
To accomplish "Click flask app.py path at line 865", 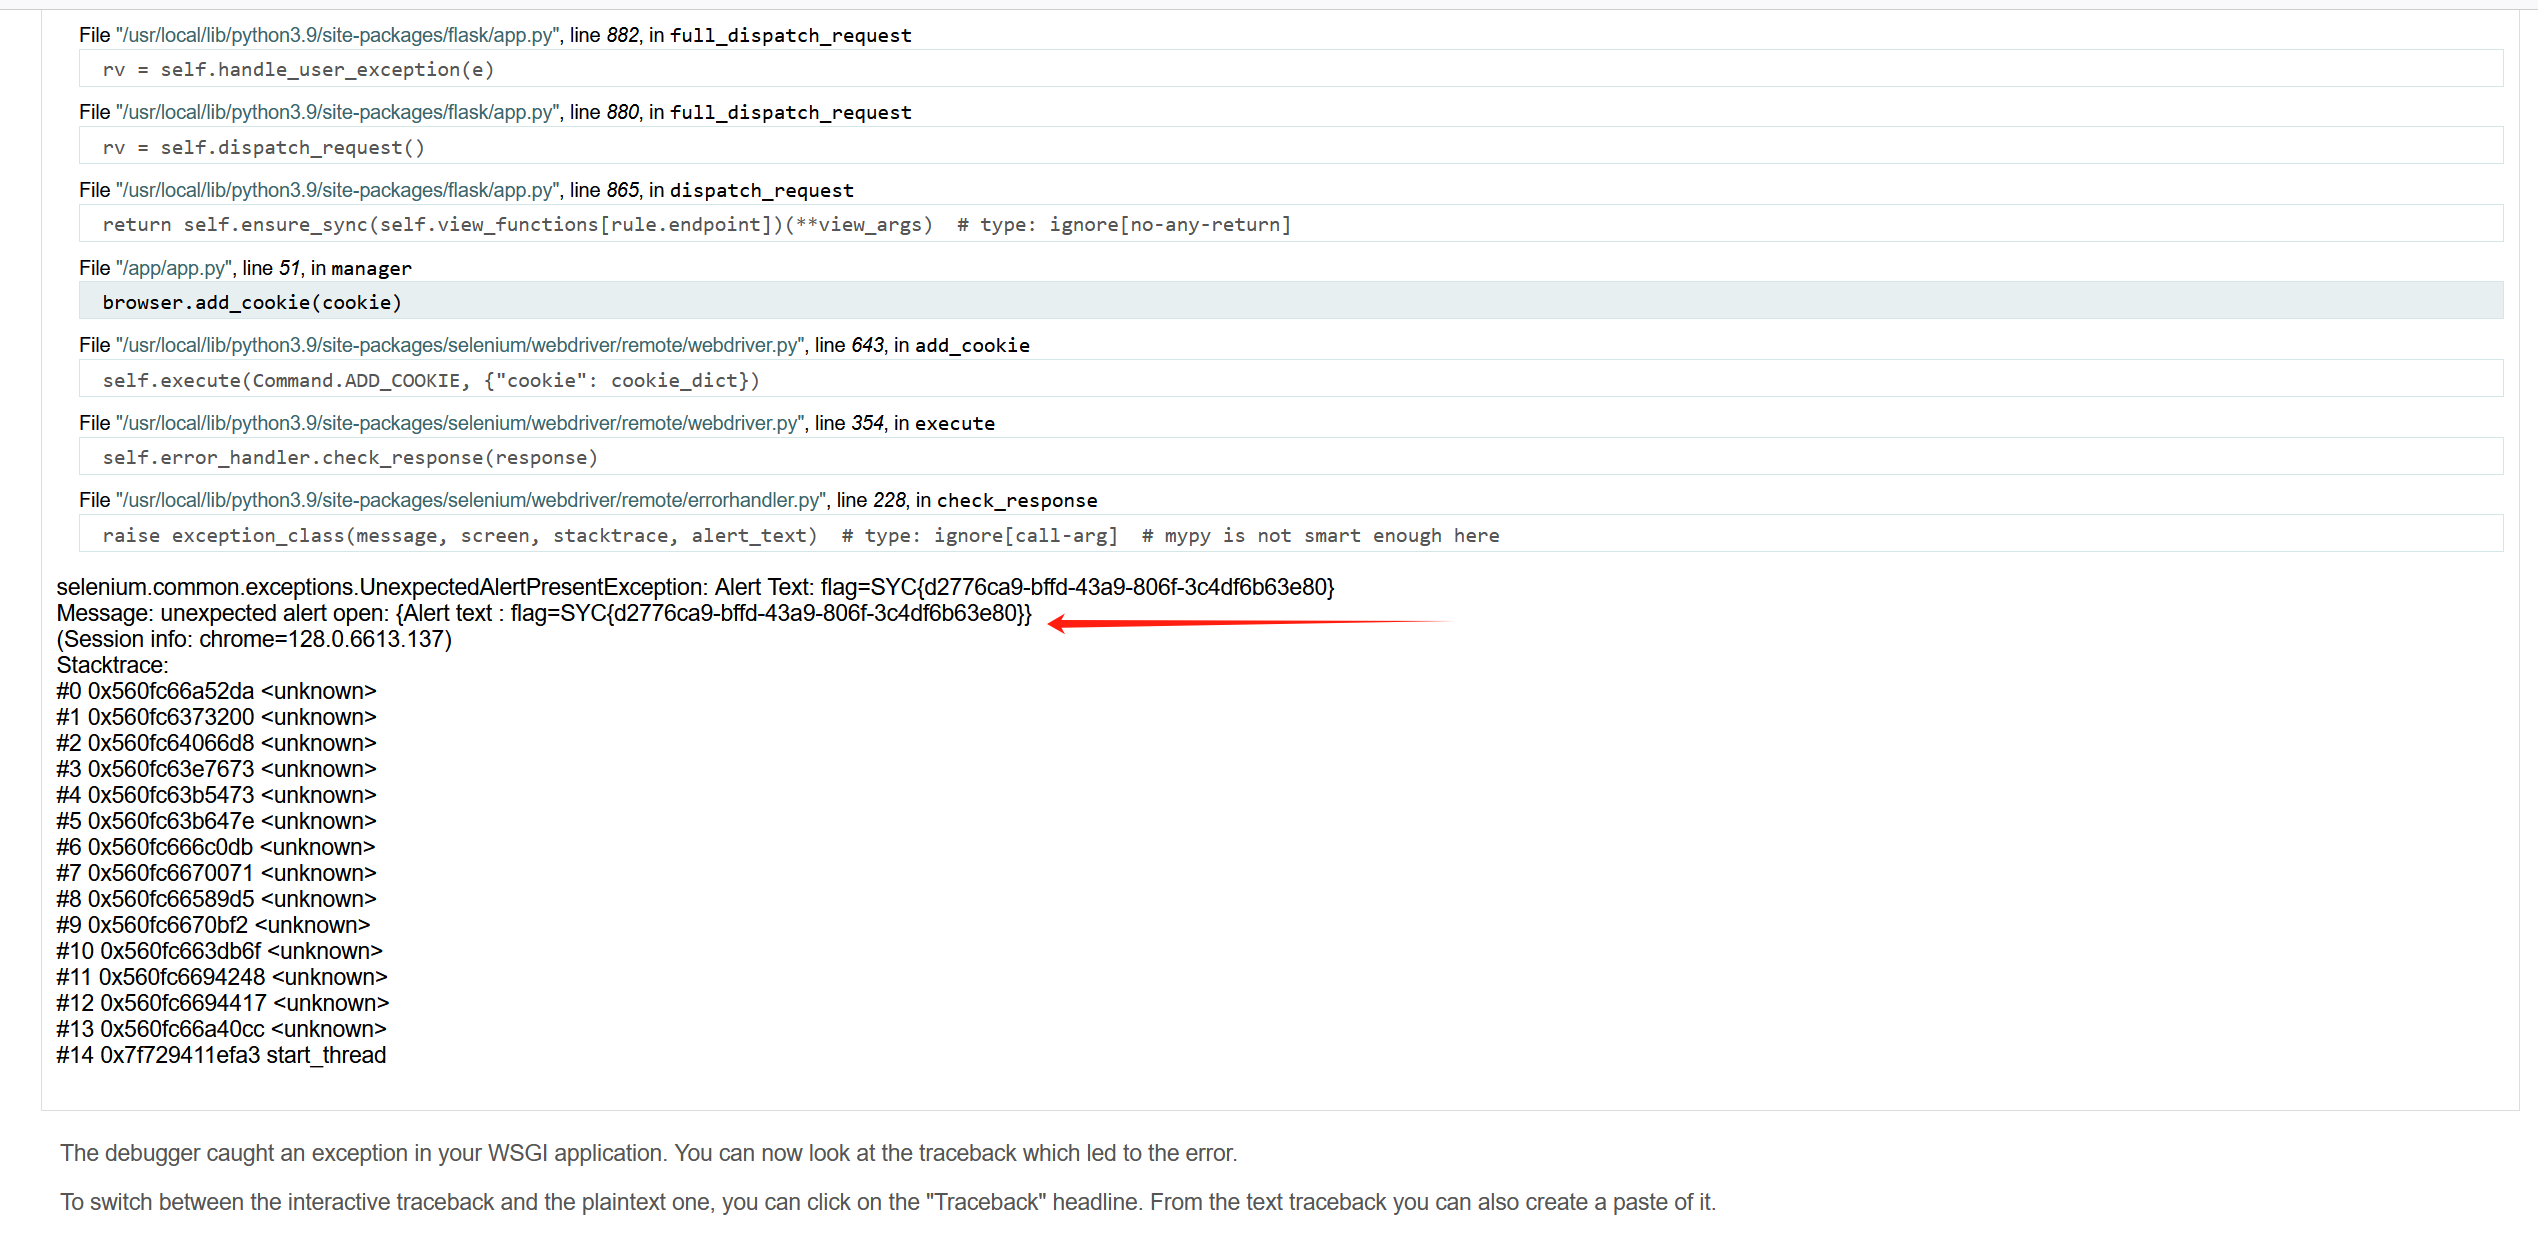I will click(337, 190).
